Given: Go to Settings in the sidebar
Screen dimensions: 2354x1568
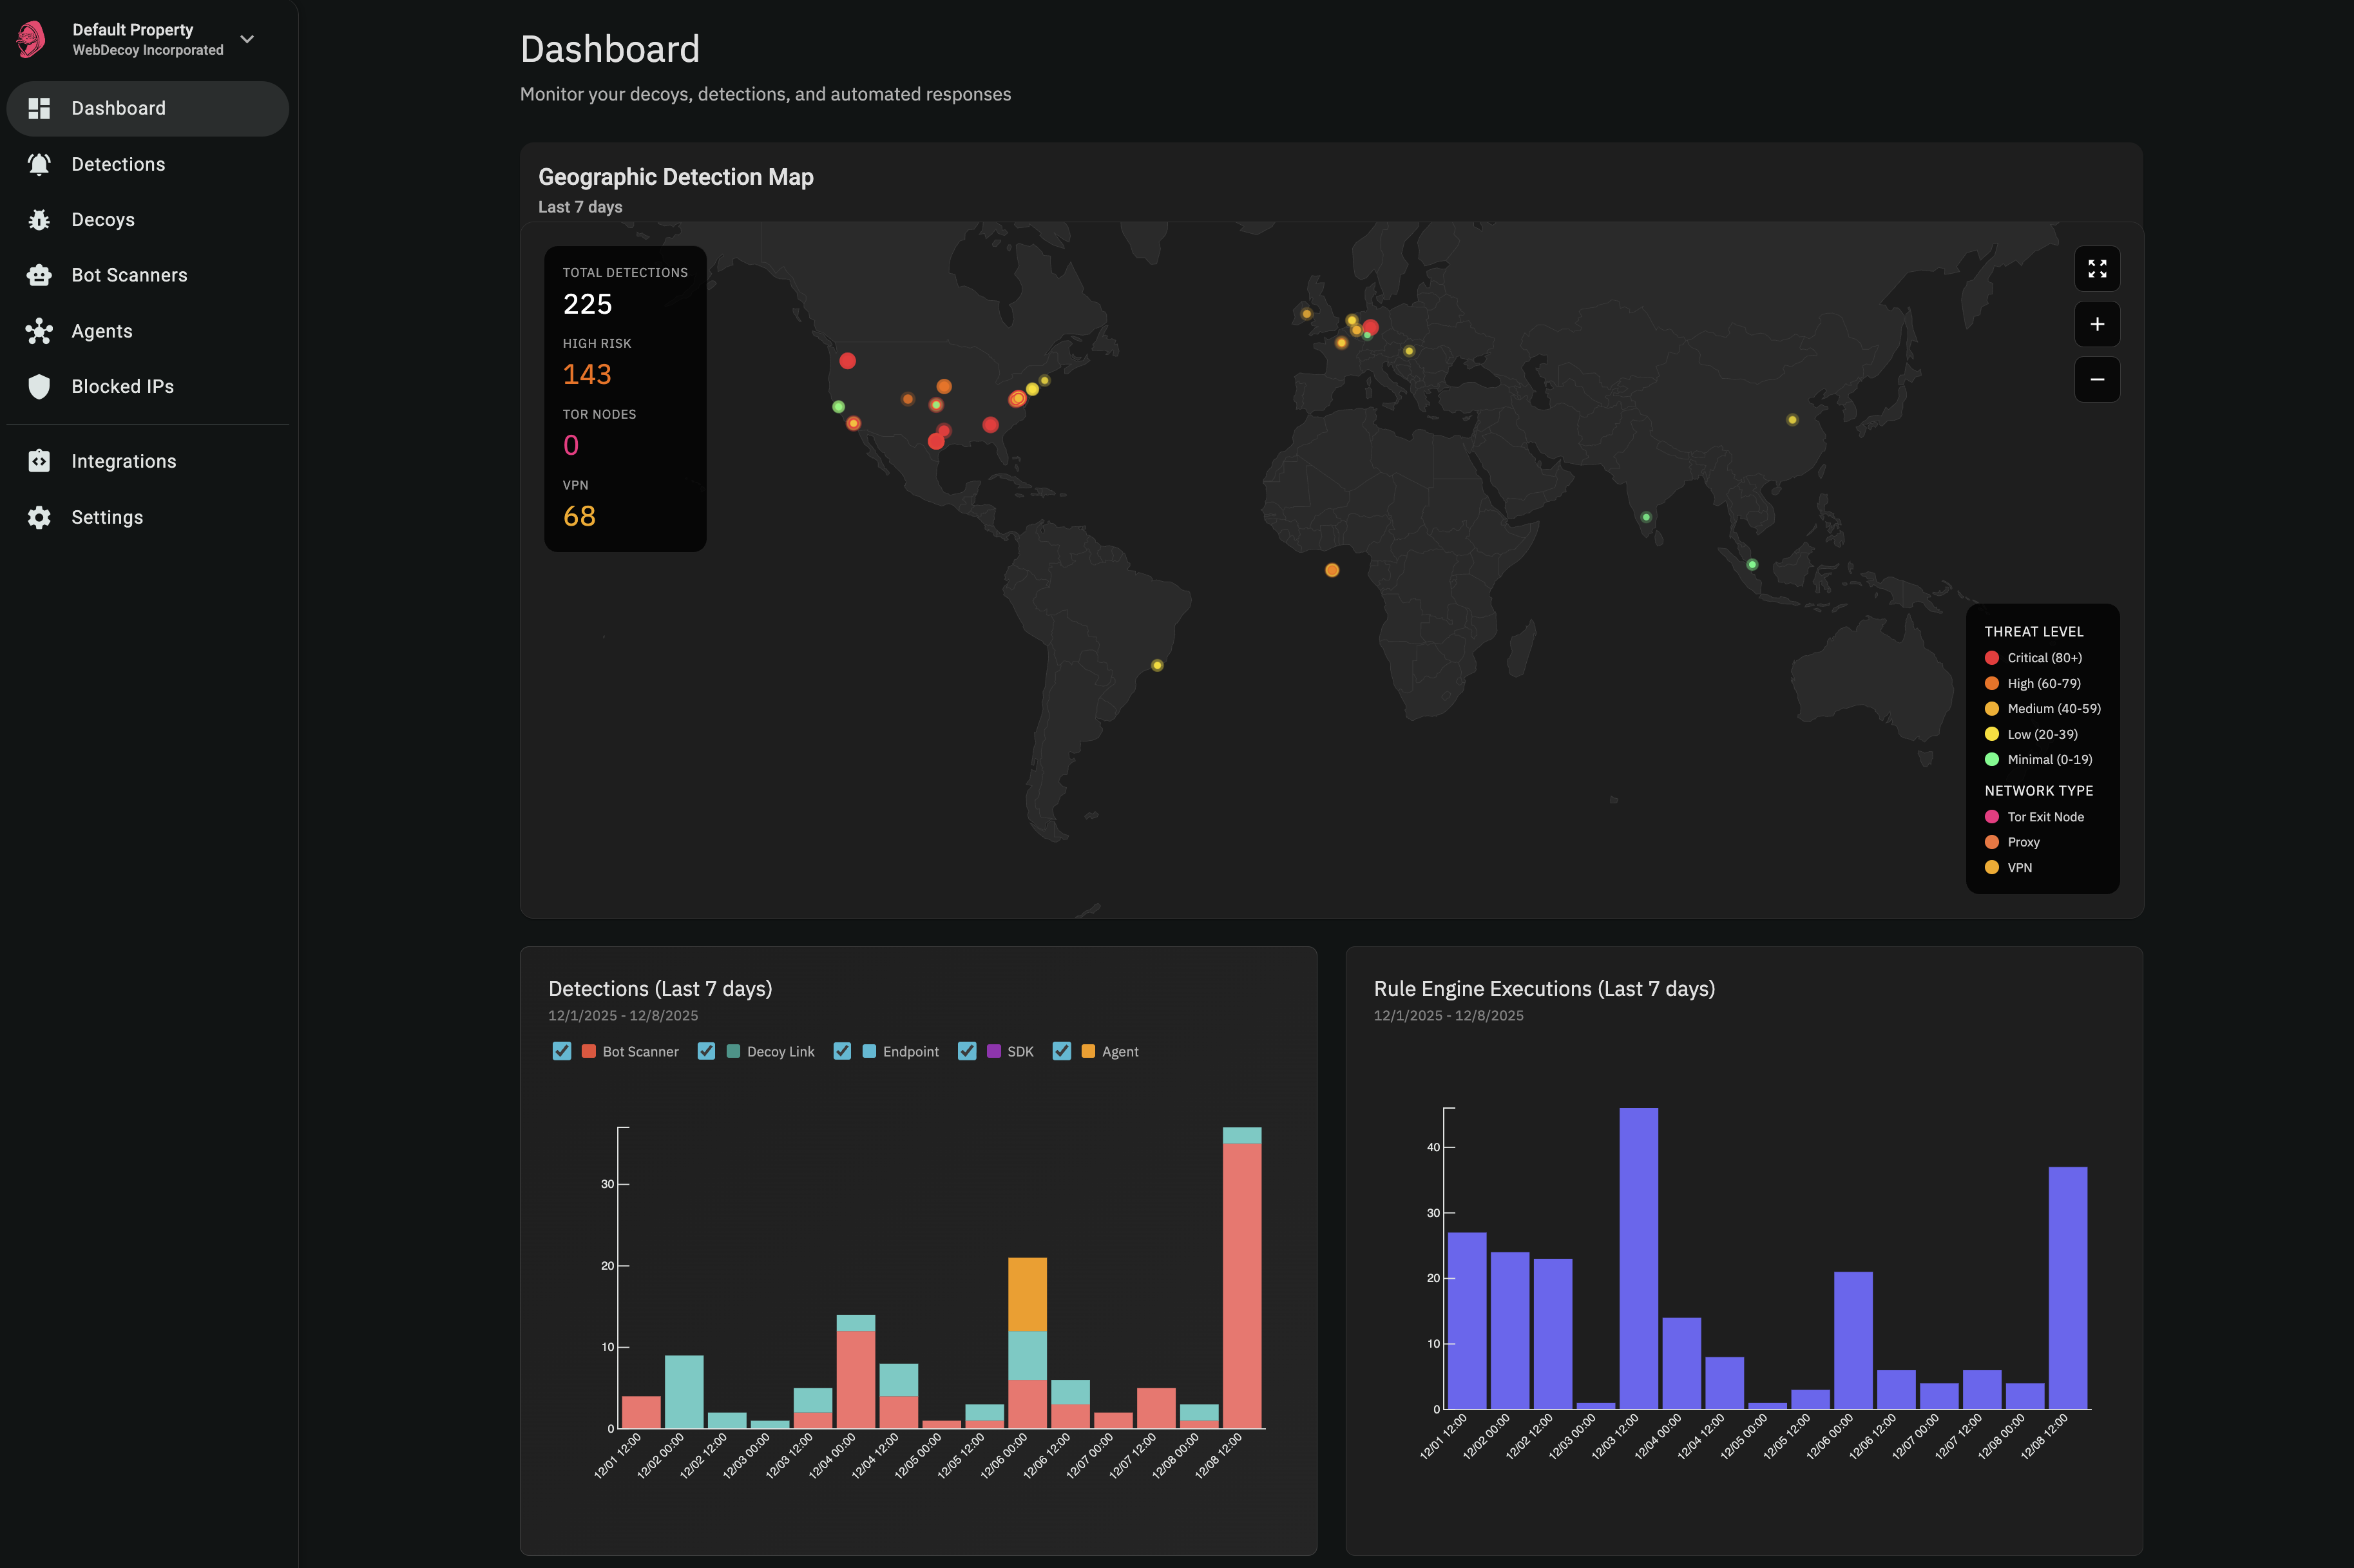Looking at the screenshot, I should click(107, 517).
